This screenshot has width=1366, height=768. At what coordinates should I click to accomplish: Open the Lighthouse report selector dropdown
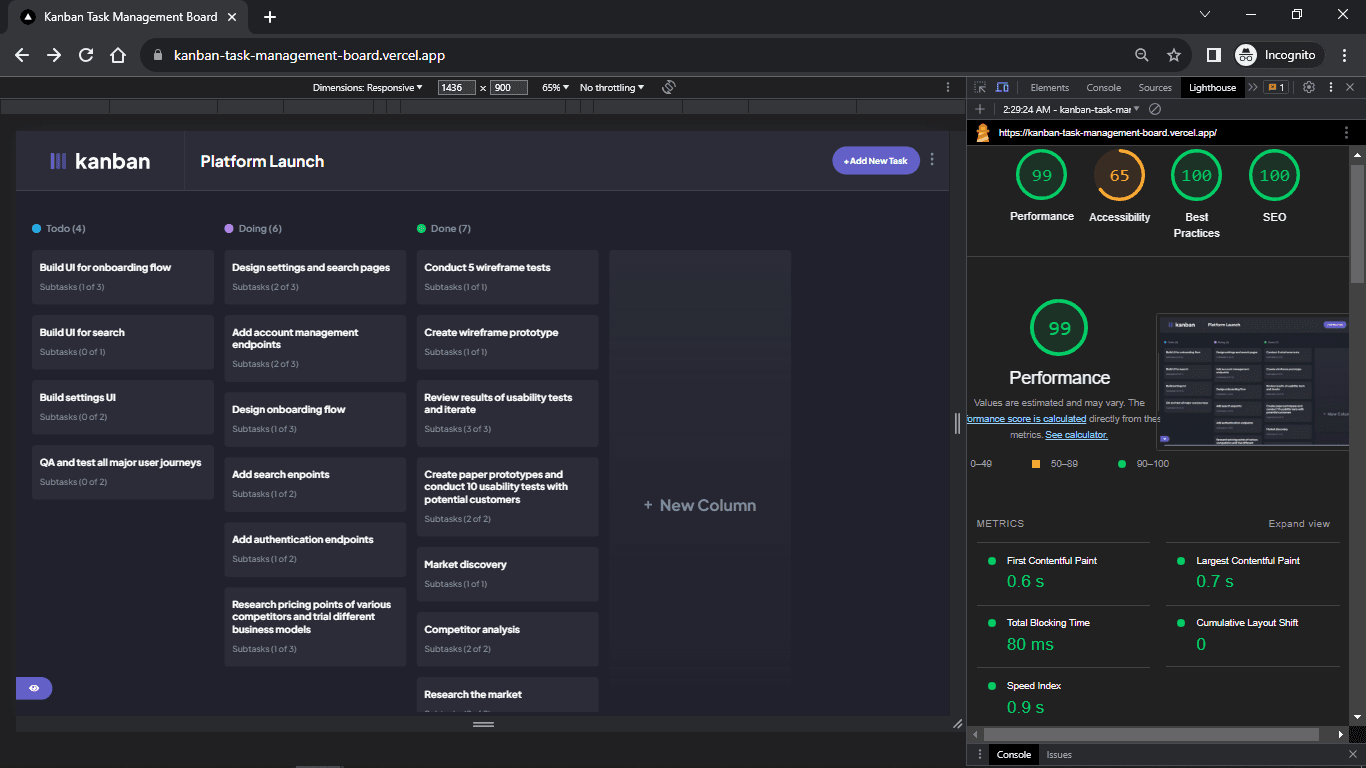click(x=1071, y=109)
